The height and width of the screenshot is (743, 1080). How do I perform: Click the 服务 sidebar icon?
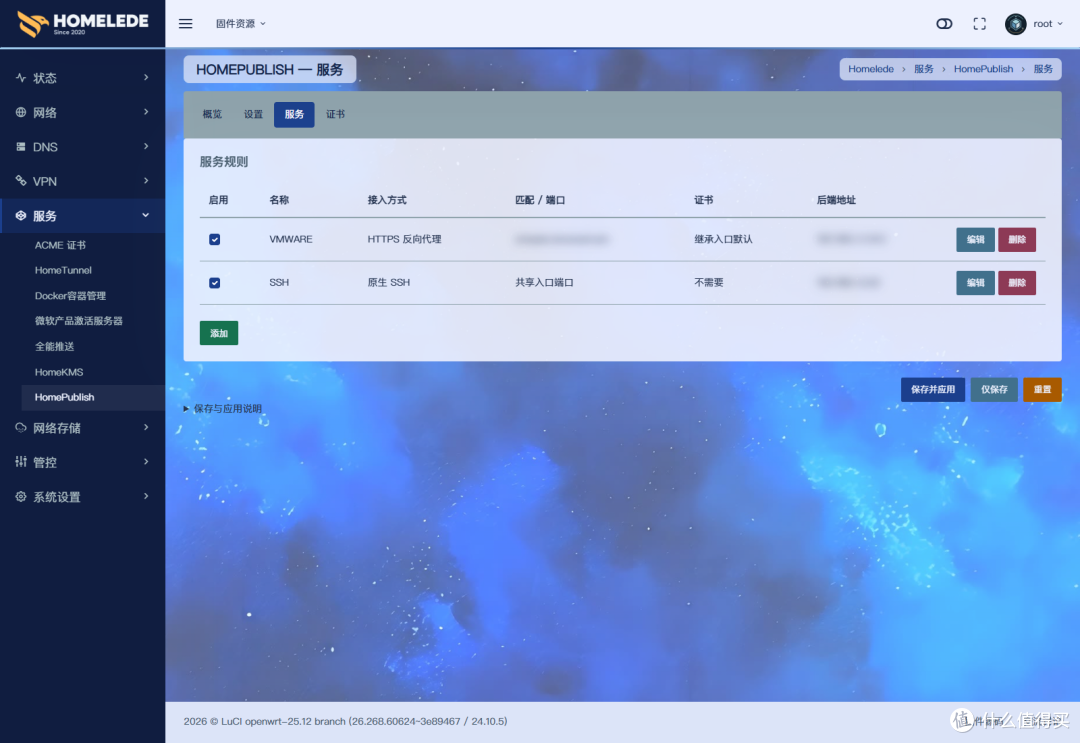(21, 216)
